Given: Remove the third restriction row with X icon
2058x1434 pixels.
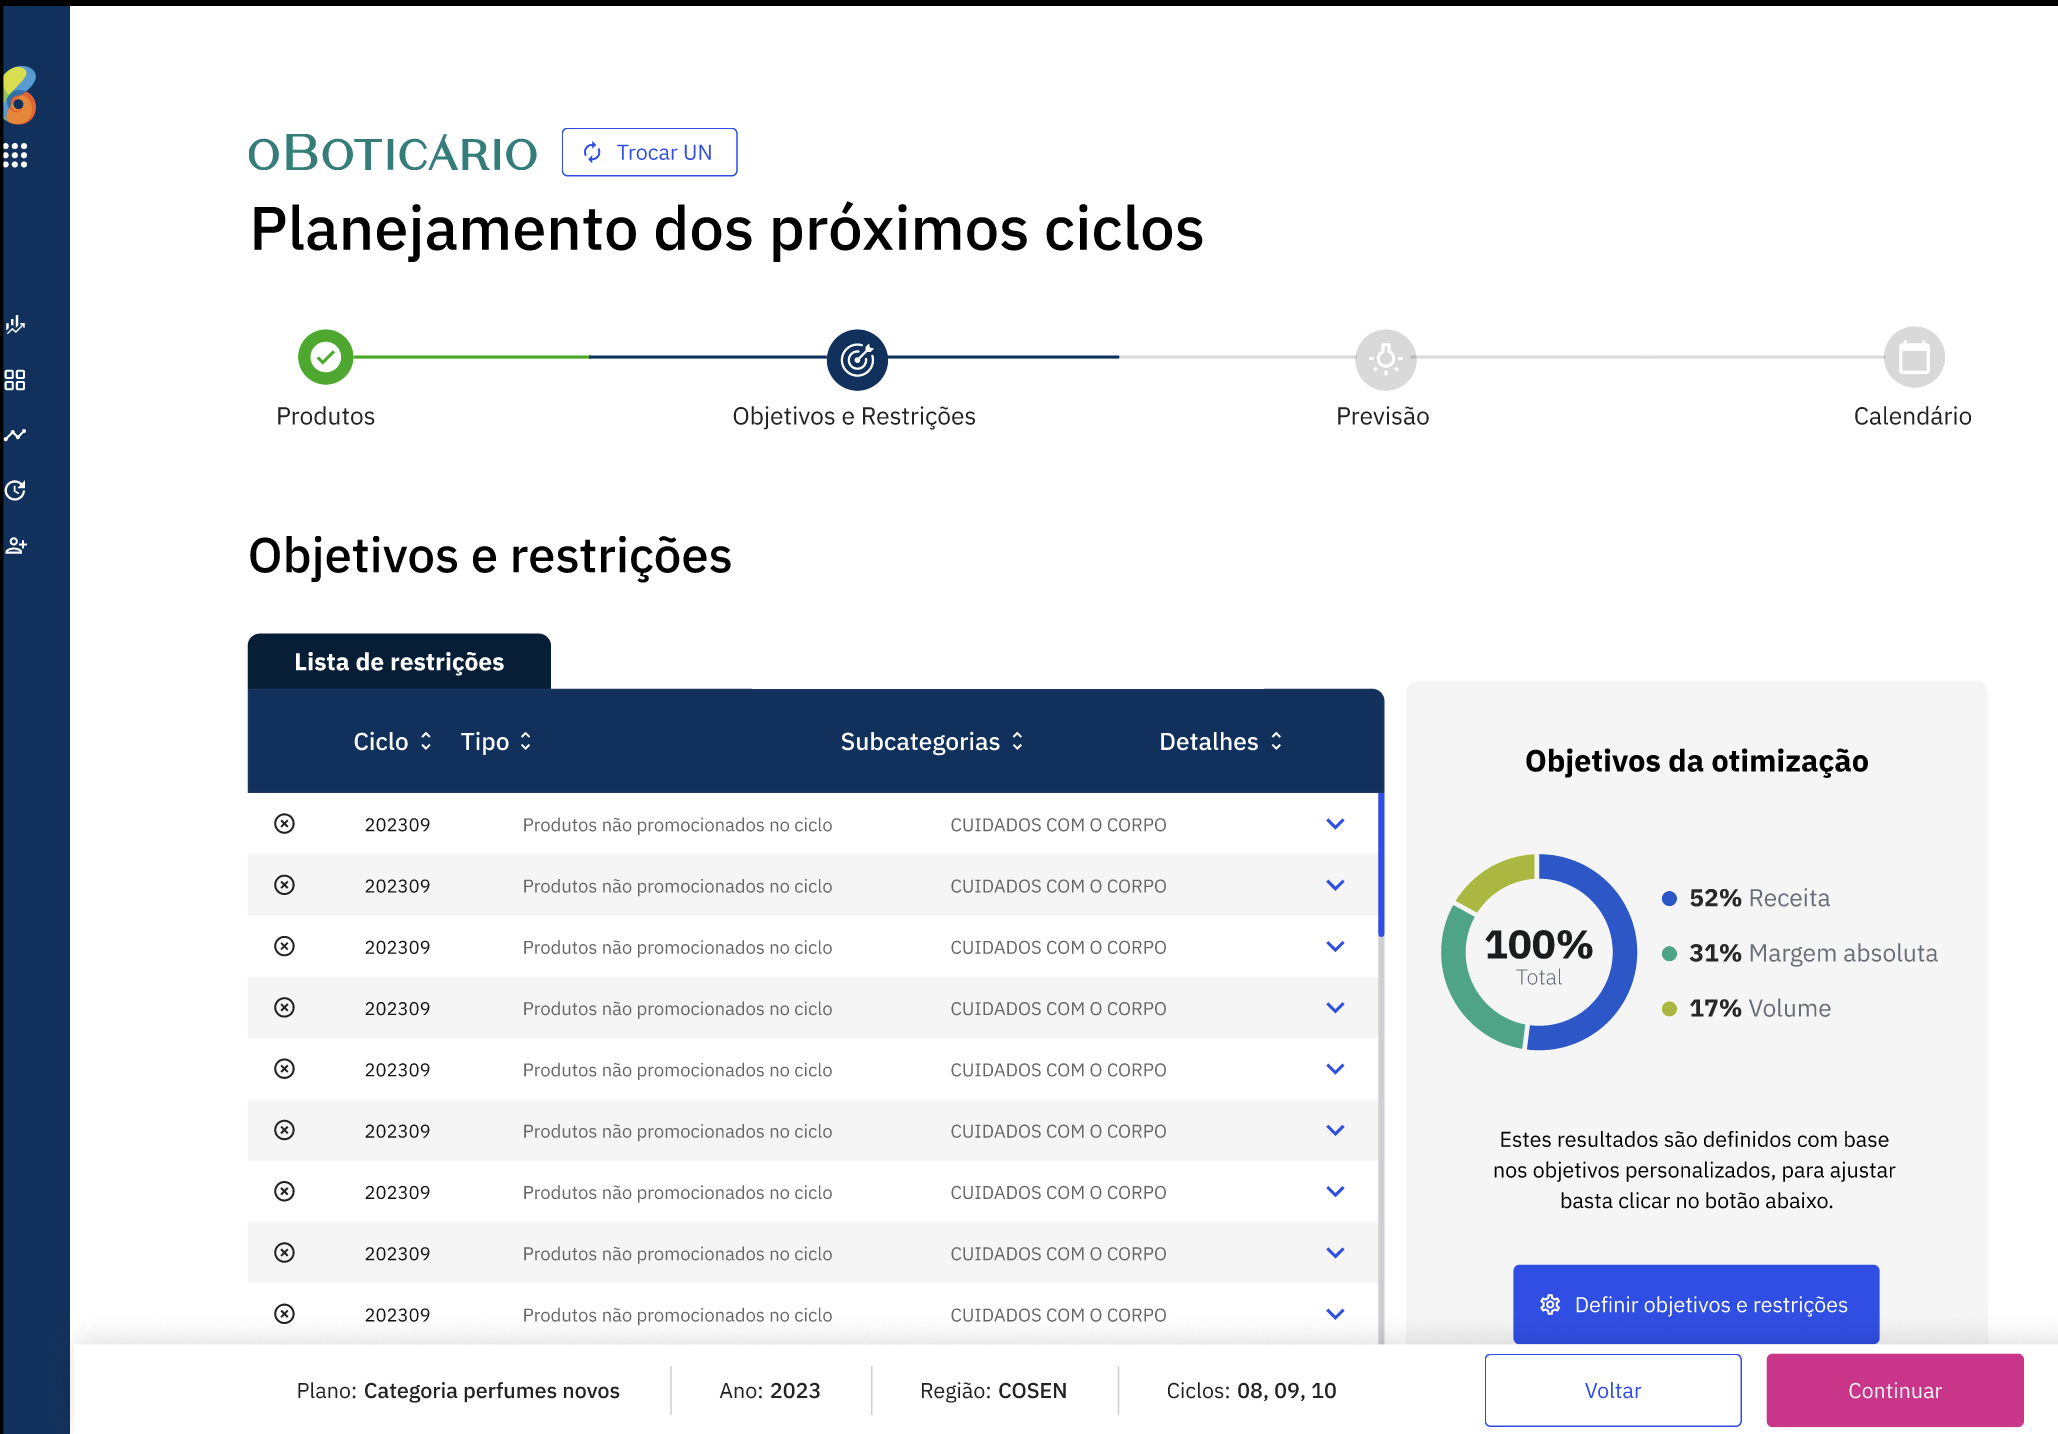Looking at the screenshot, I should pyautogui.click(x=285, y=946).
